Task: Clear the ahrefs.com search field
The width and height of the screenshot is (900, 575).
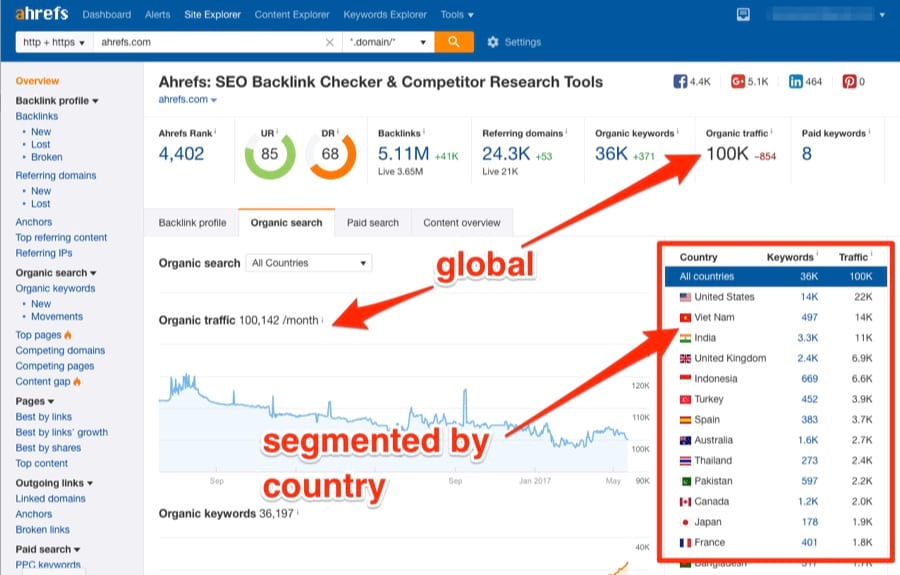Action: tap(329, 42)
